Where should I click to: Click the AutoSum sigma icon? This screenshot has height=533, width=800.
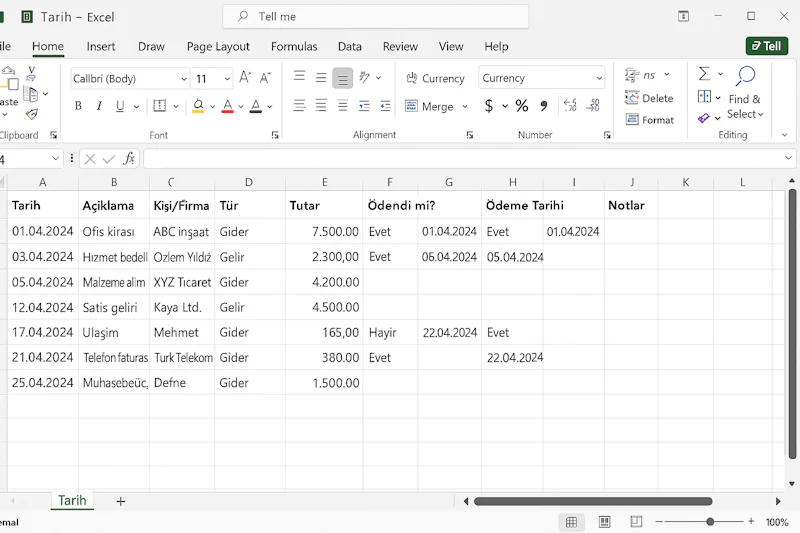click(704, 74)
